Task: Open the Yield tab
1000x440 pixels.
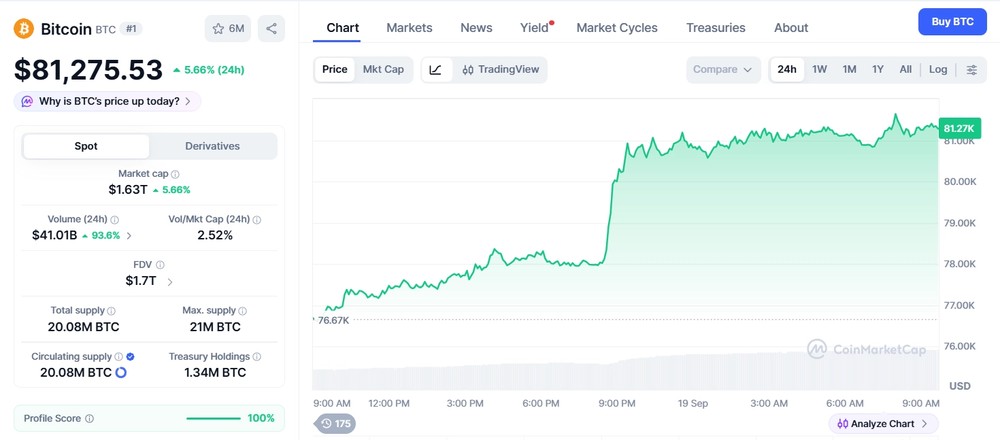Action: tap(534, 27)
